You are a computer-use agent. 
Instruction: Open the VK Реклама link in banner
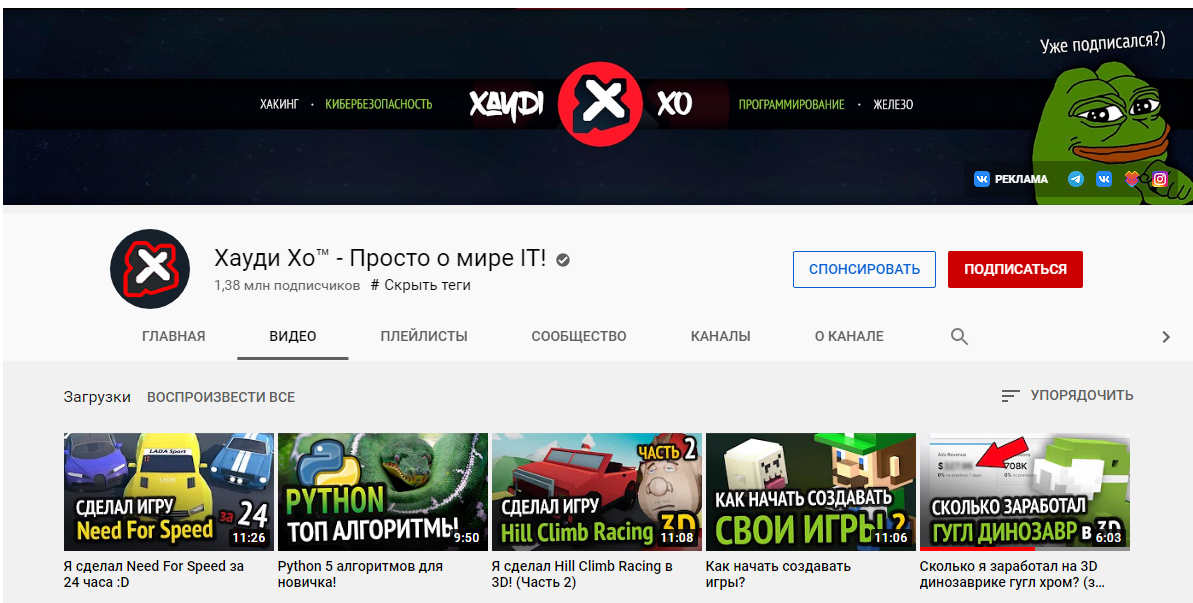(x=1010, y=179)
